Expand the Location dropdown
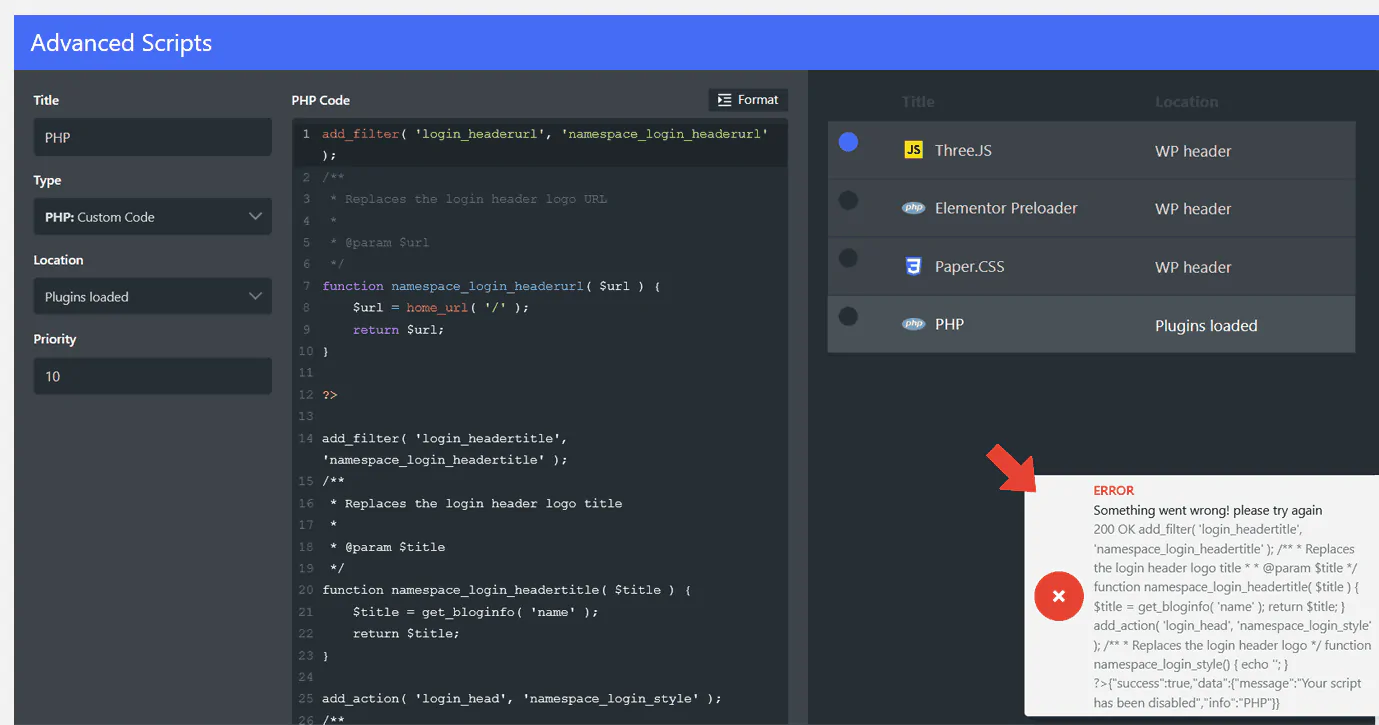This screenshot has width=1379, height=725. (152, 297)
